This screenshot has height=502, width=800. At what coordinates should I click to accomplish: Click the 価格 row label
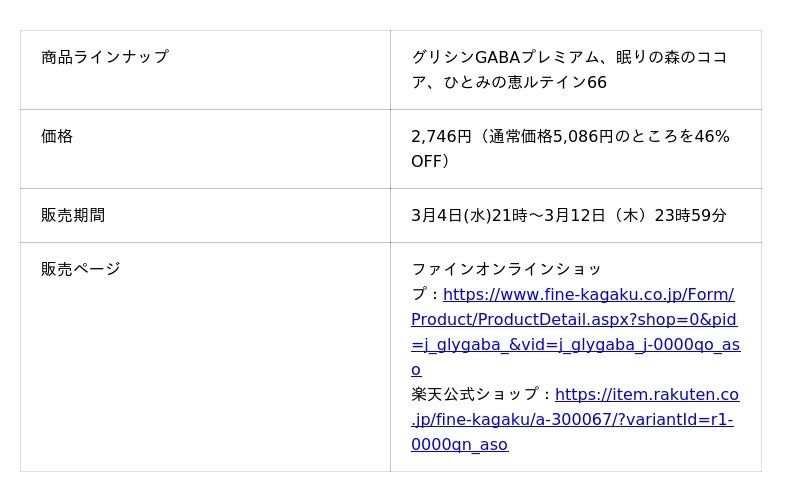[x=57, y=136]
